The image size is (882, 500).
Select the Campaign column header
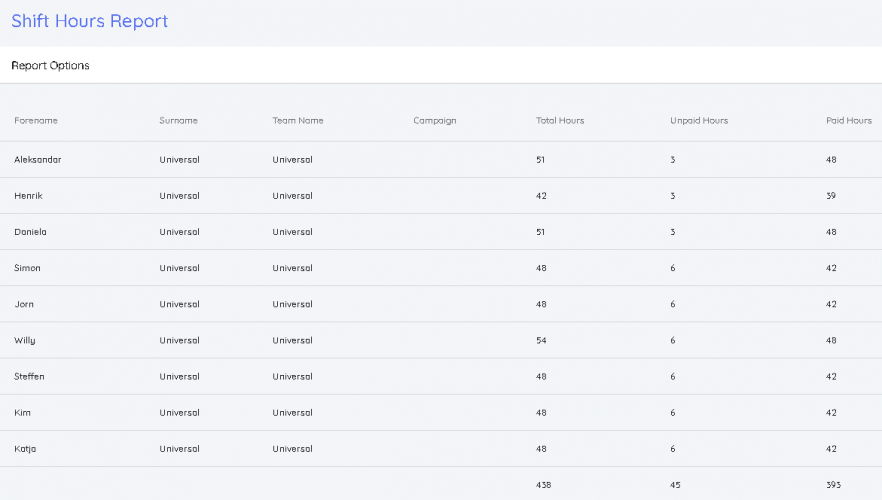(x=434, y=121)
